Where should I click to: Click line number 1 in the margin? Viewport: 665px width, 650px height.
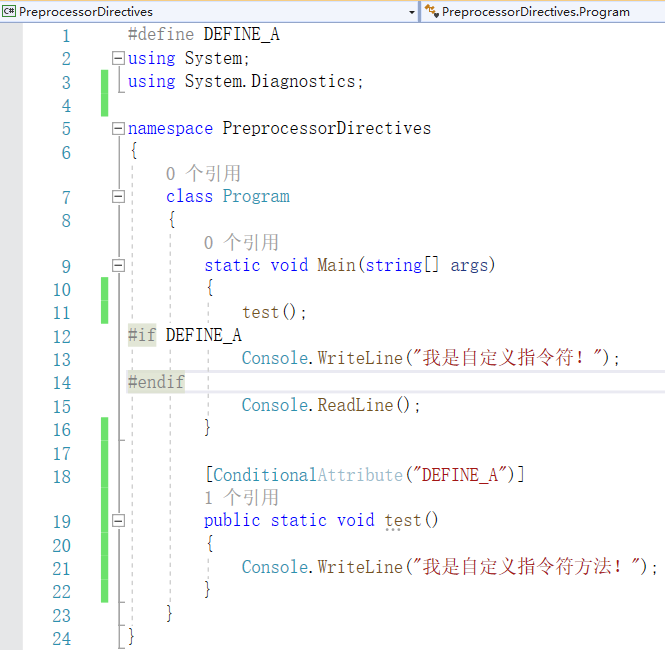tap(66, 36)
